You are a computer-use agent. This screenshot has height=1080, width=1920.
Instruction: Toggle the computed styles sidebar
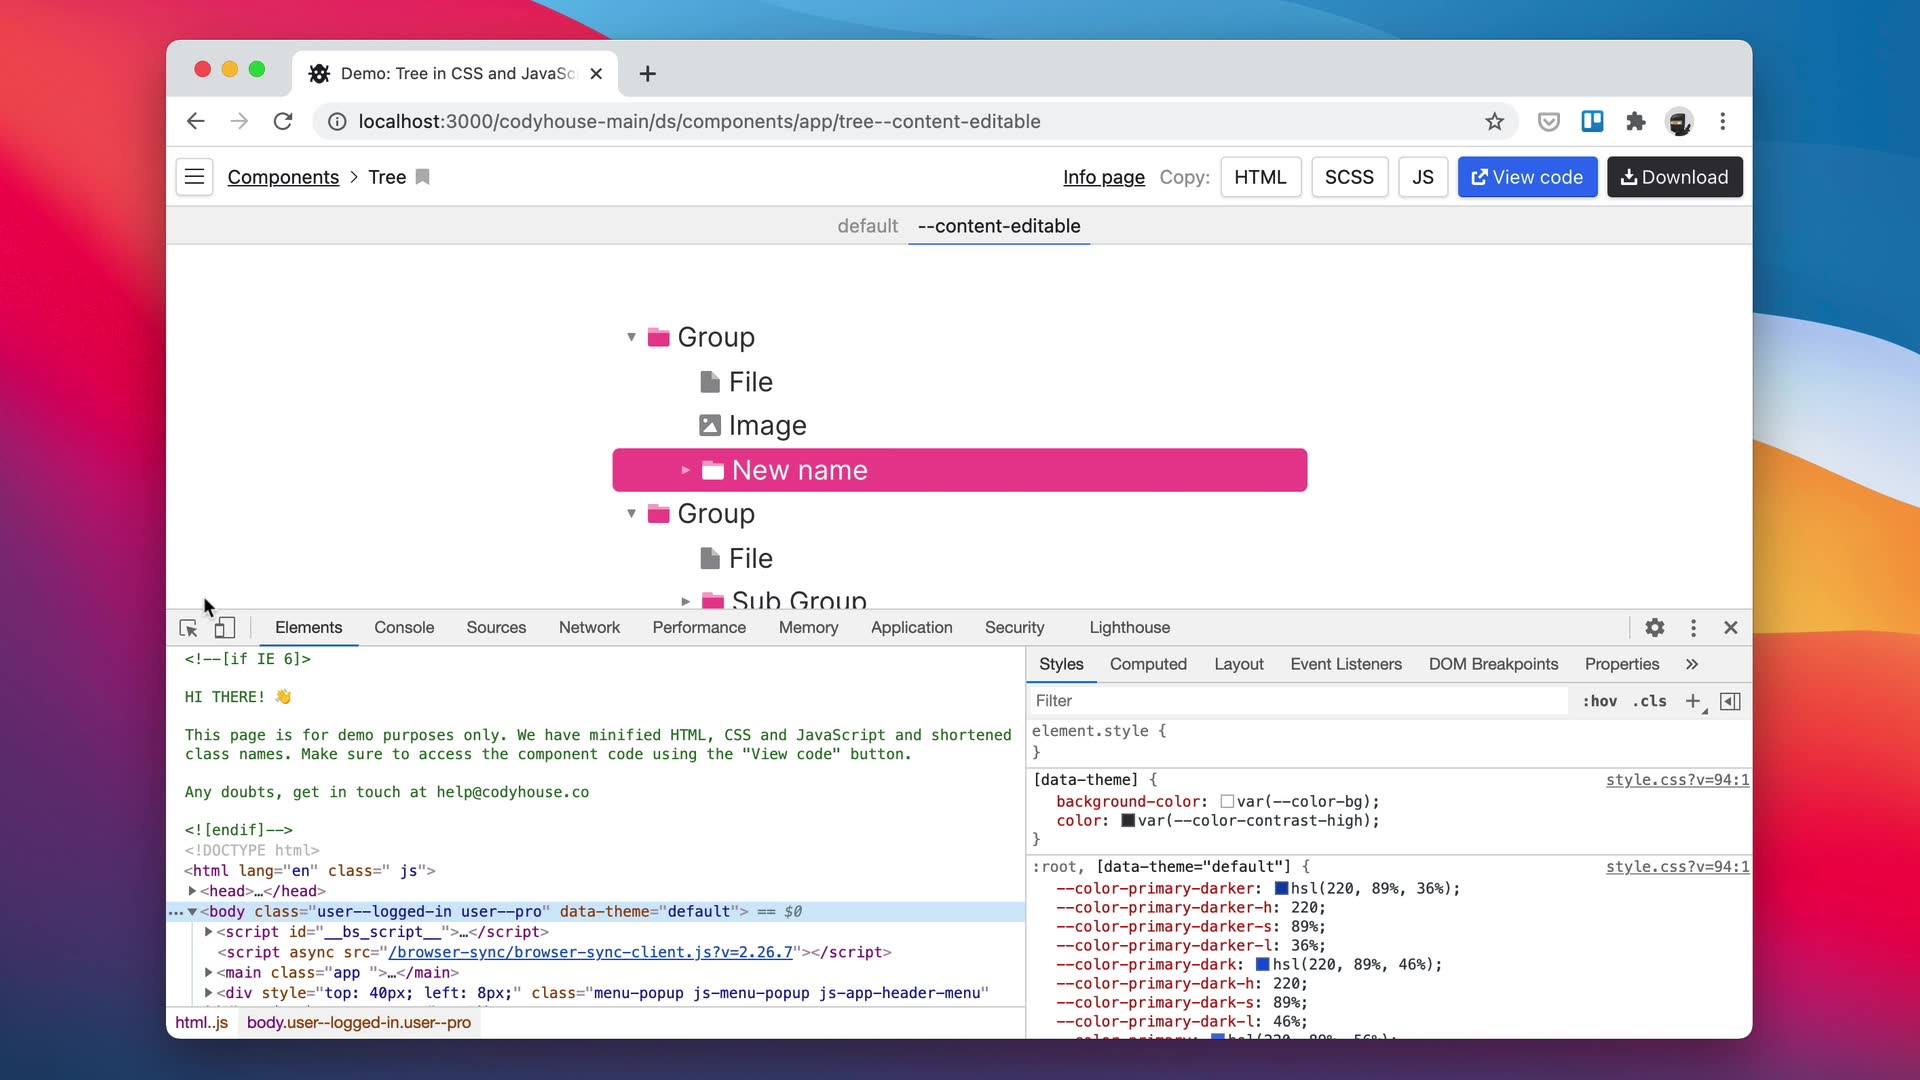pyautogui.click(x=1730, y=701)
